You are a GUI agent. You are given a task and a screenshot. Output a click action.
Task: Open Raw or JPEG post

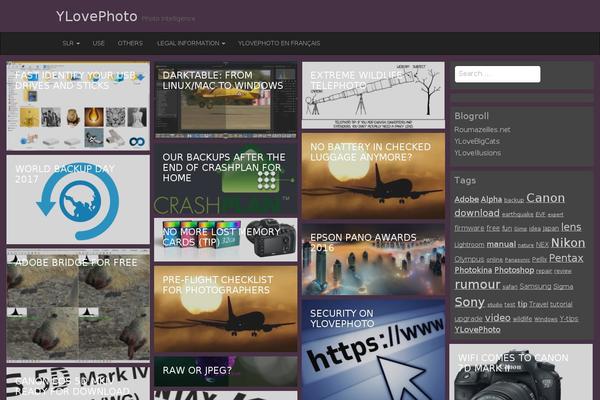(225, 372)
